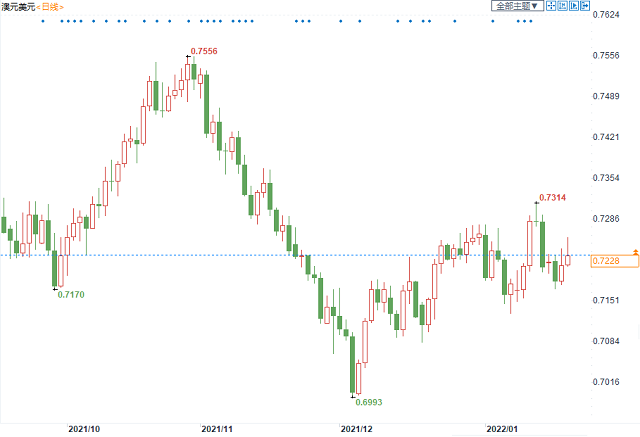Click the 0.7314 peak price marker
Screen dimensions: 640x437
[x=553, y=198]
